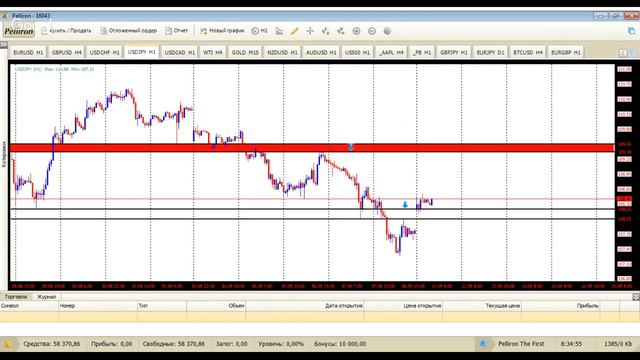This screenshot has height=360, width=640.
Task: Activate the crosshair cursor tool
Action: tap(310, 31)
